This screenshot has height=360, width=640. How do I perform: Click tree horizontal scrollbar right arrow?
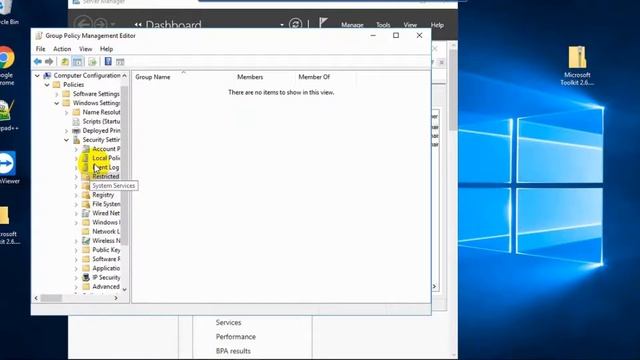pyautogui.click(x=116, y=298)
